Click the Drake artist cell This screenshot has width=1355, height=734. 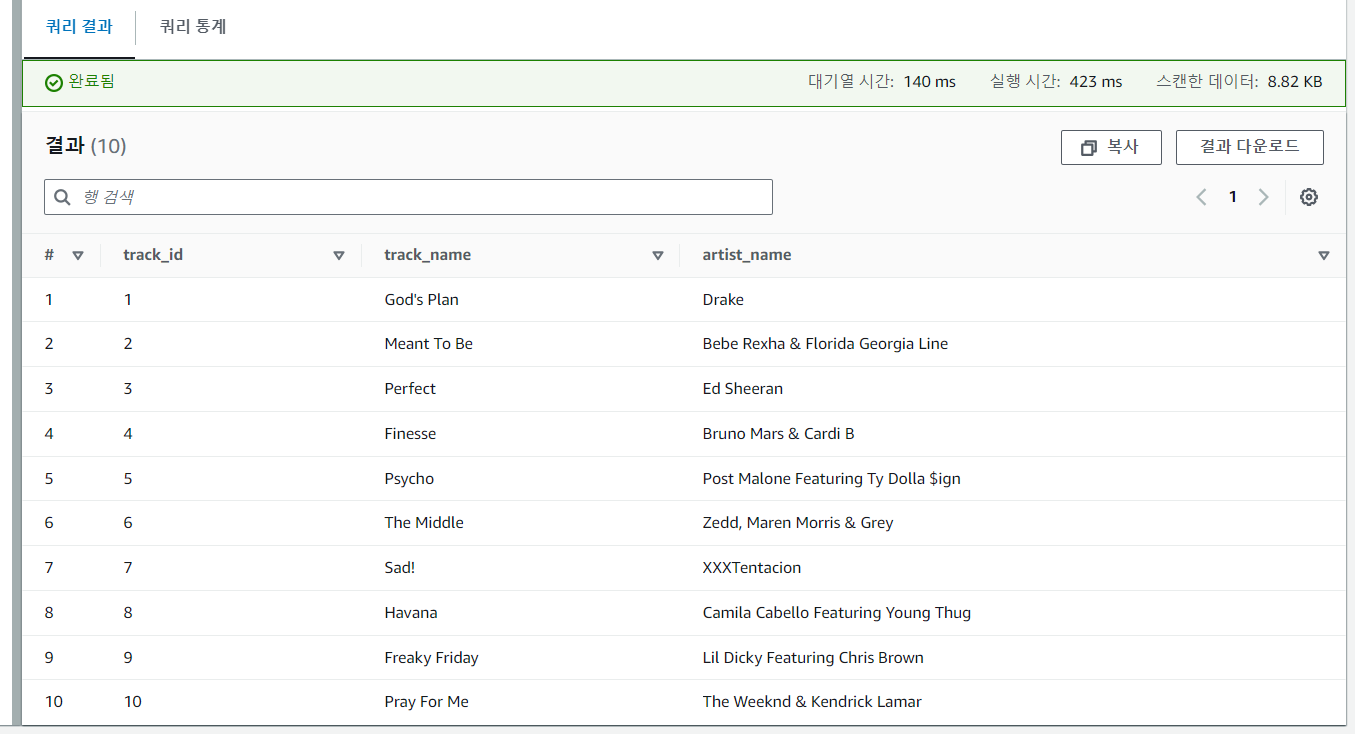tap(723, 300)
